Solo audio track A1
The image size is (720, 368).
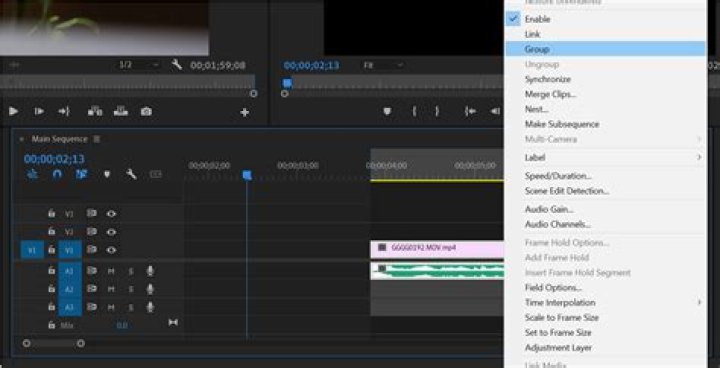tap(131, 272)
